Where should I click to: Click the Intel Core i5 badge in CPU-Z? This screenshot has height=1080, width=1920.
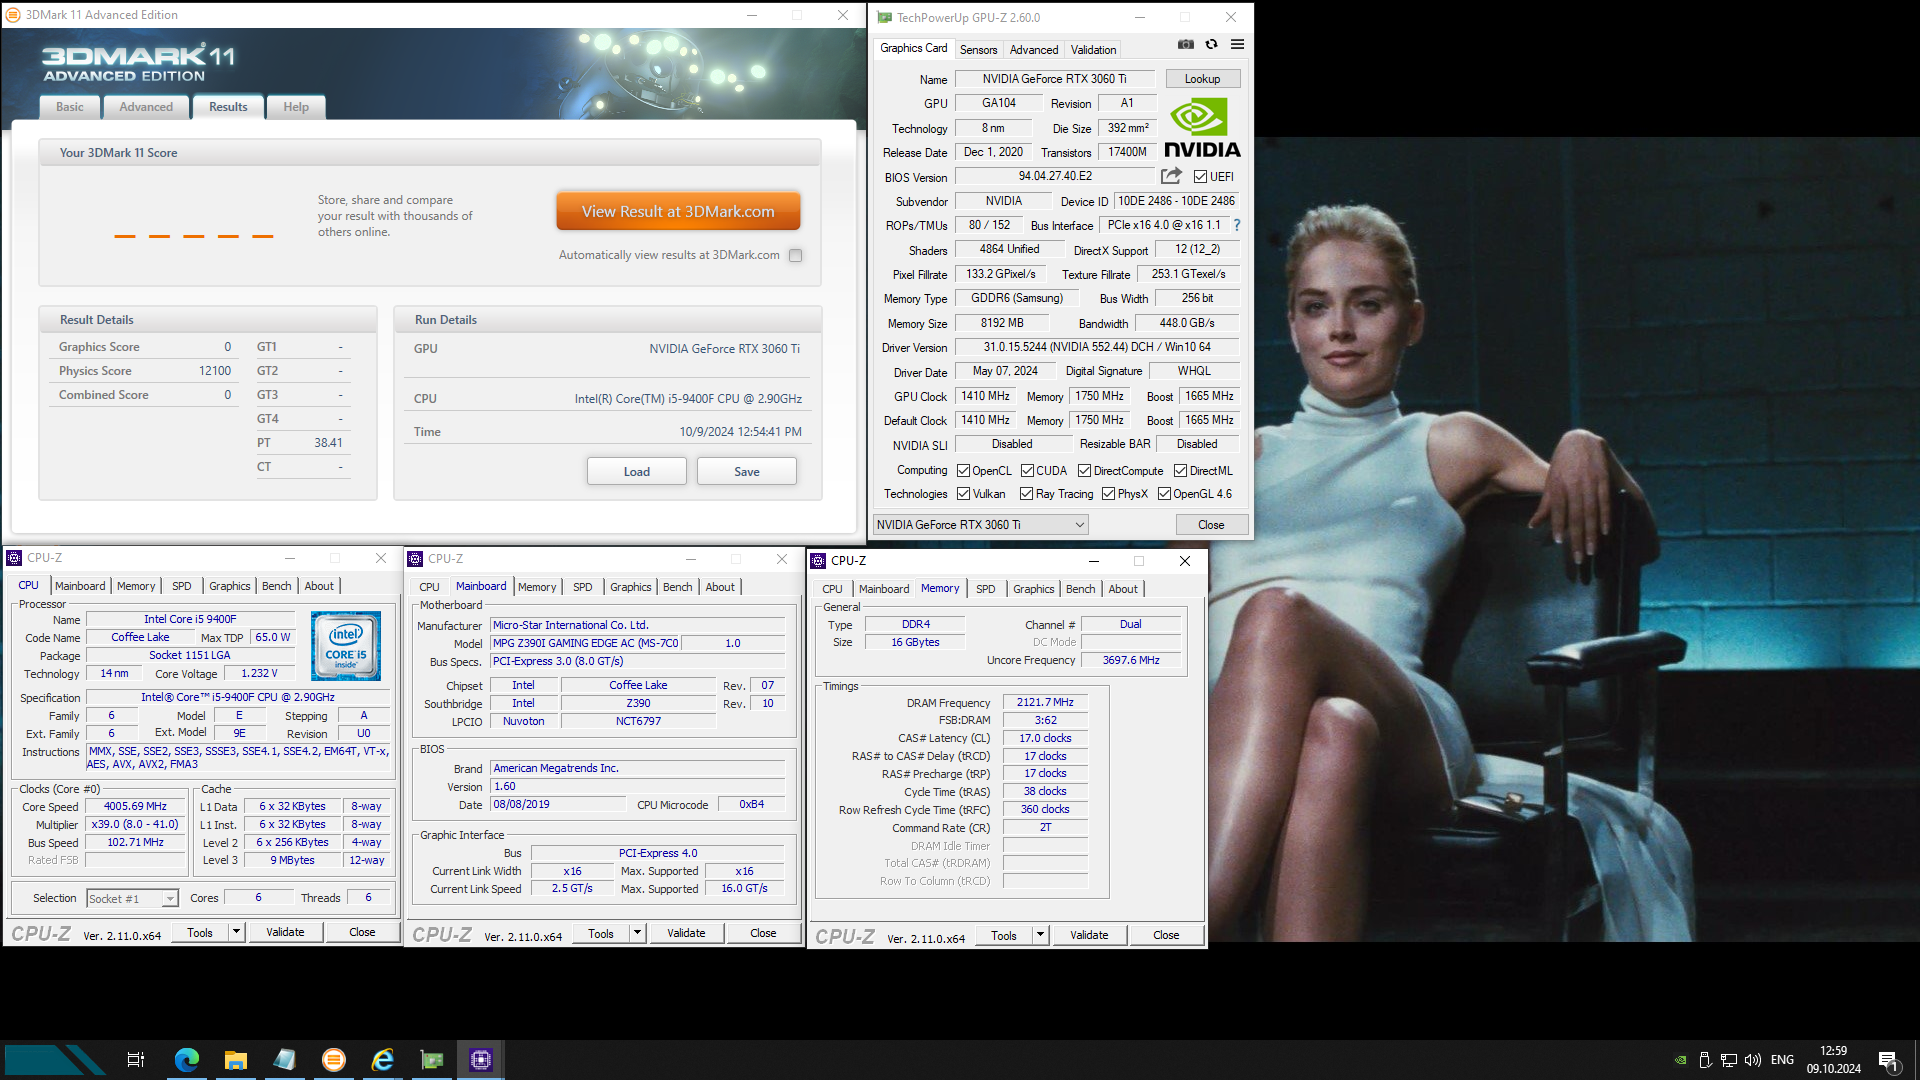click(x=346, y=646)
